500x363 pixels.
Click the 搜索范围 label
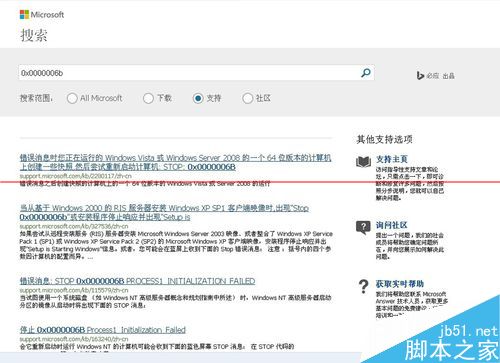click(x=36, y=98)
